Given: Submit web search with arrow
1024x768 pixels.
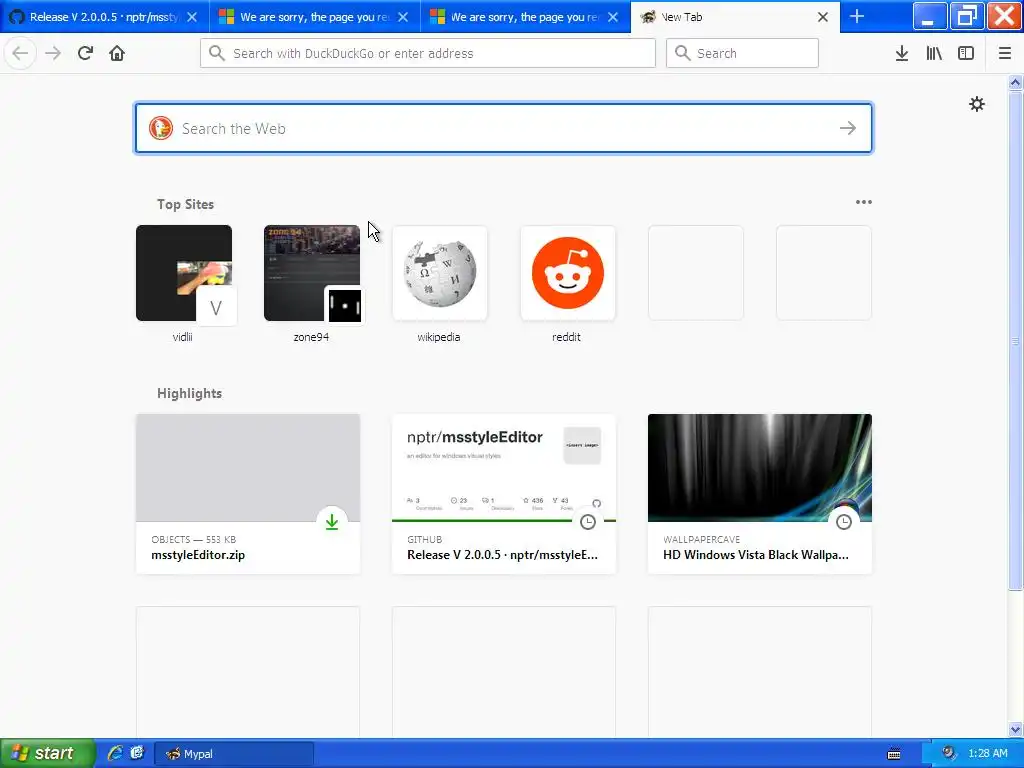Looking at the screenshot, I should [x=848, y=128].
